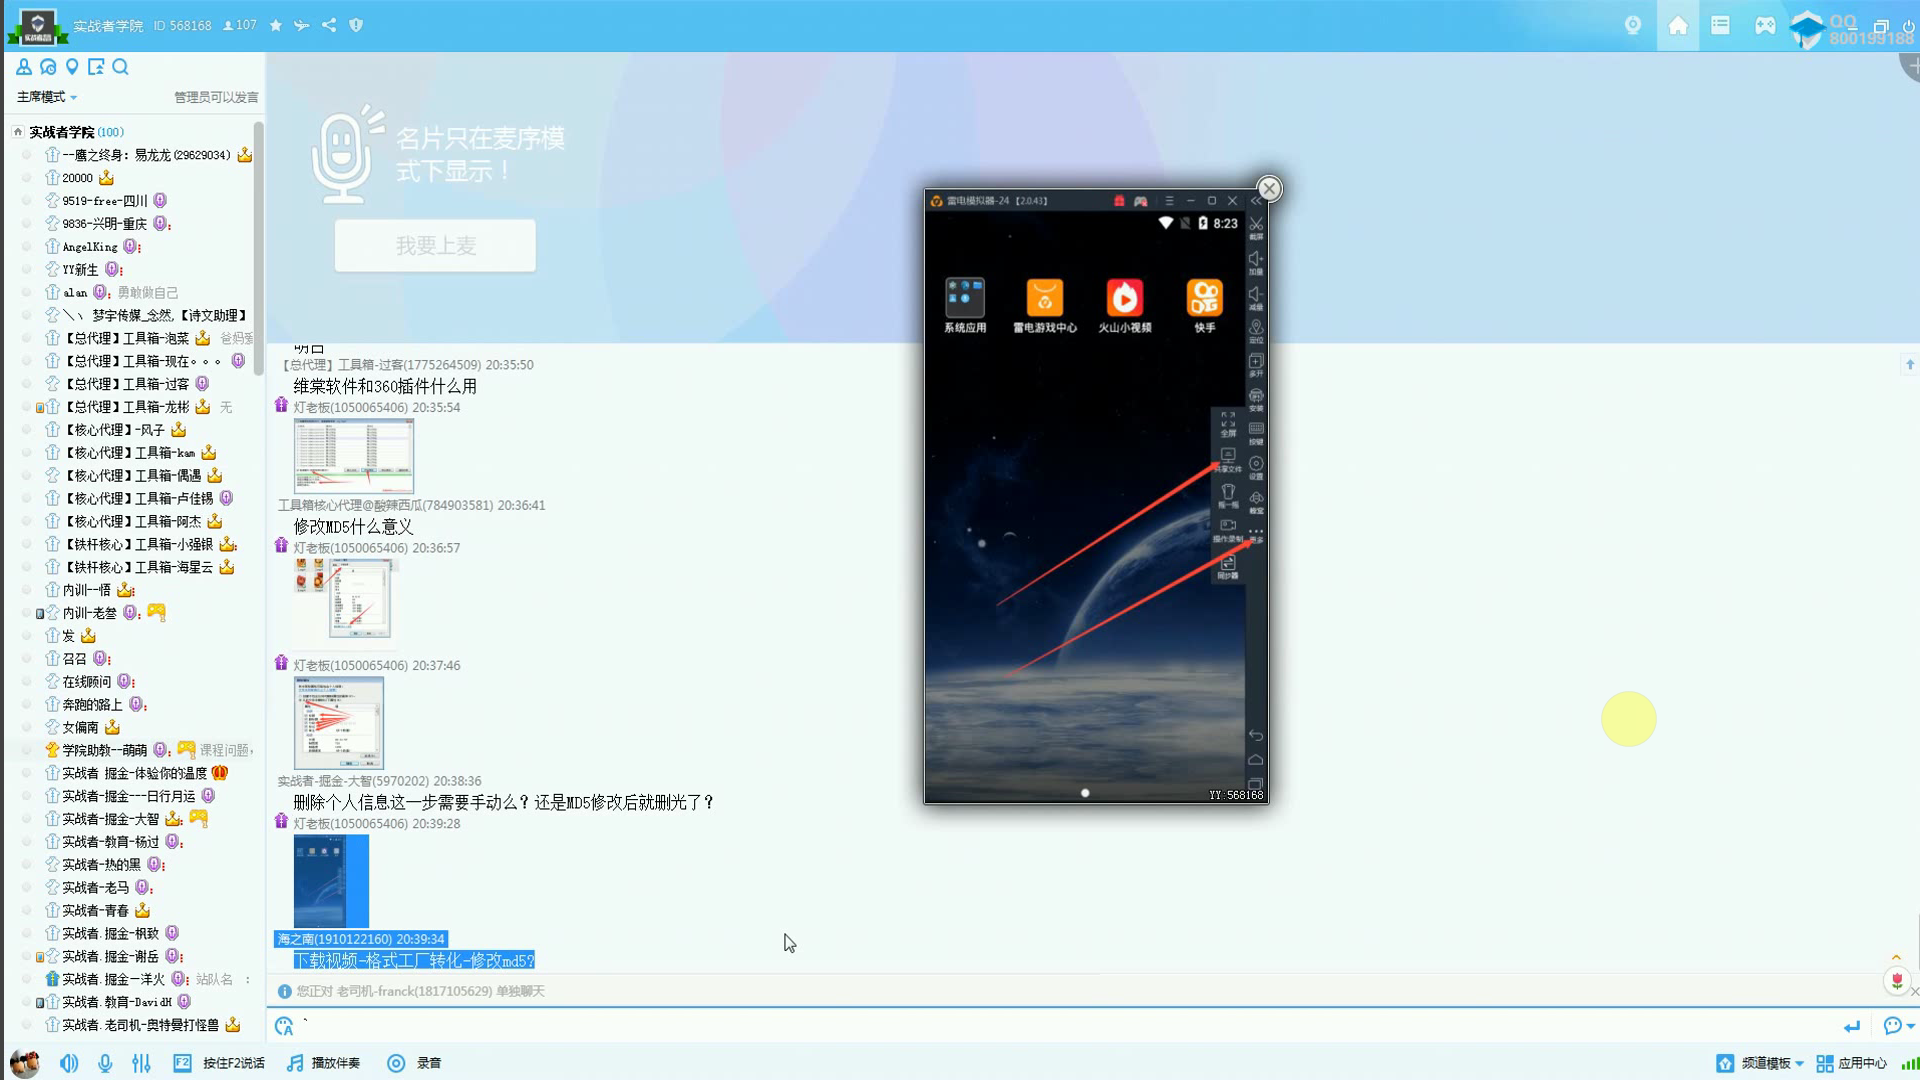Viewport: 1920px width, 1080px height.
Task: Close the enlarged image preview popup
Action: pyautogui.click(x=1269, y=188)
